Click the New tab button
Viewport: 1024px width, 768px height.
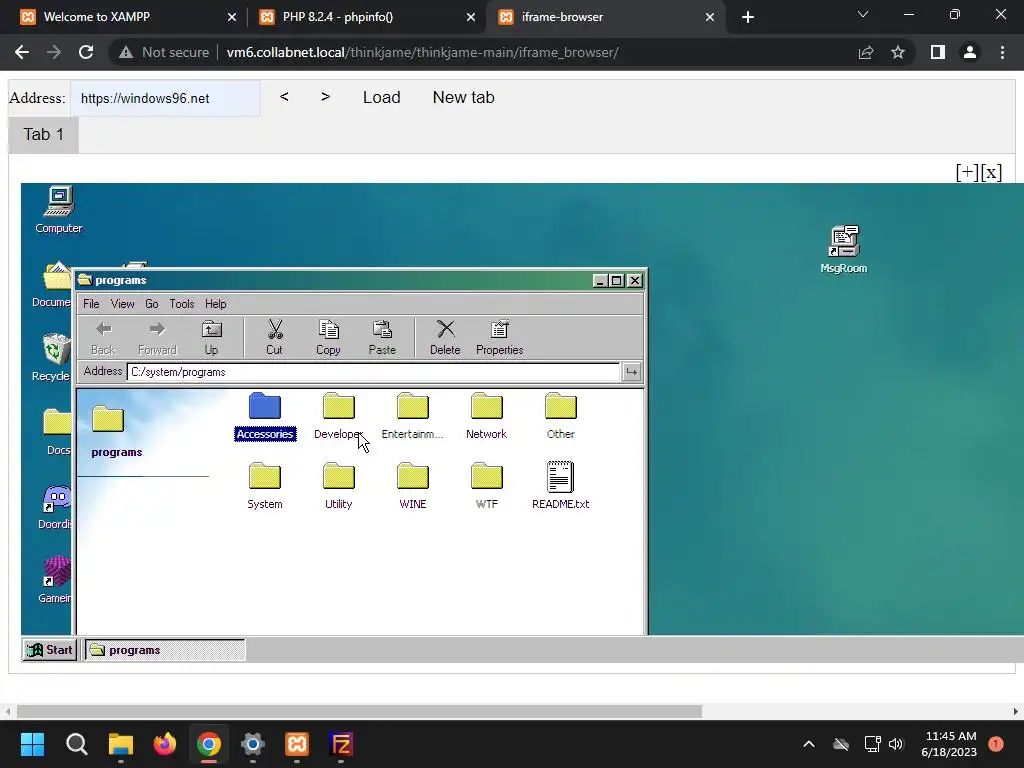pos(463,97)
